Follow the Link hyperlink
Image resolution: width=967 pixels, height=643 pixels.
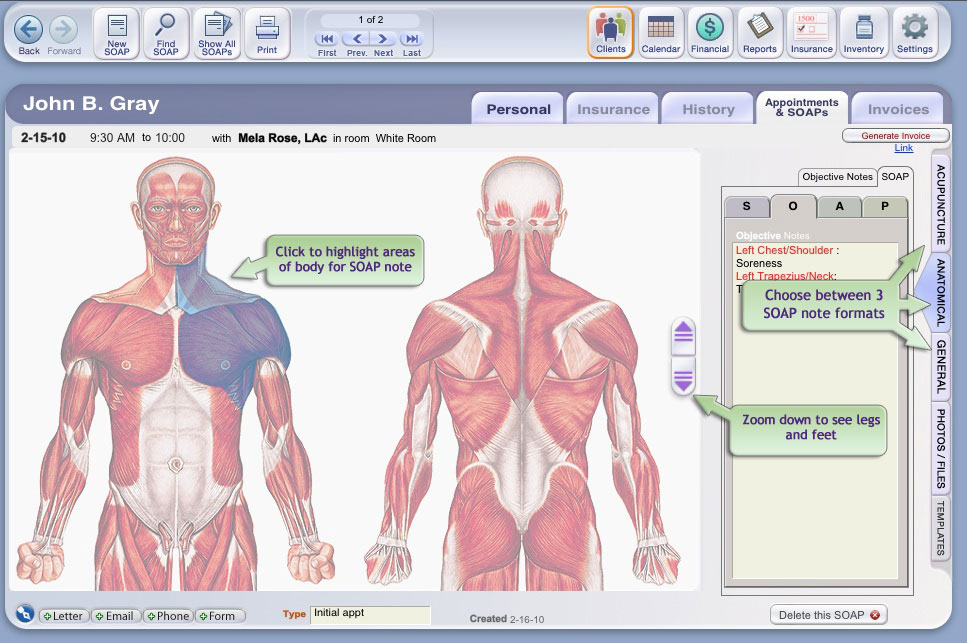(903, 148)
